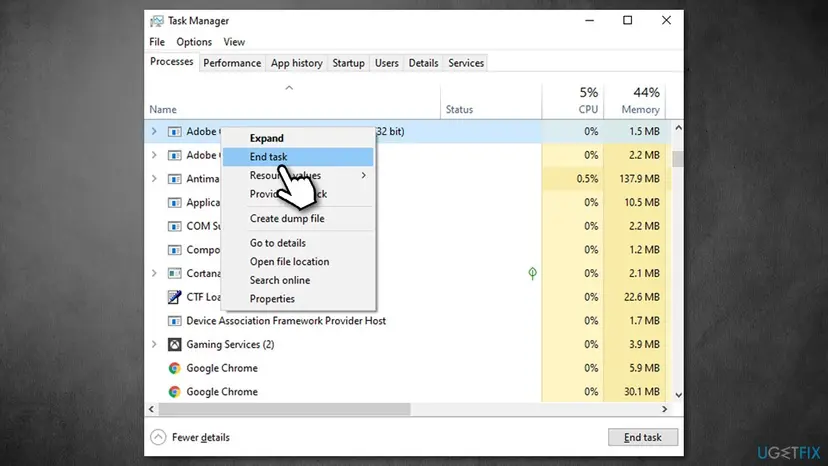This screenshot has height=466, width=828.
Task: Click the Antimalware process icon
Action: pyautogui.click(x=174, y=179)
